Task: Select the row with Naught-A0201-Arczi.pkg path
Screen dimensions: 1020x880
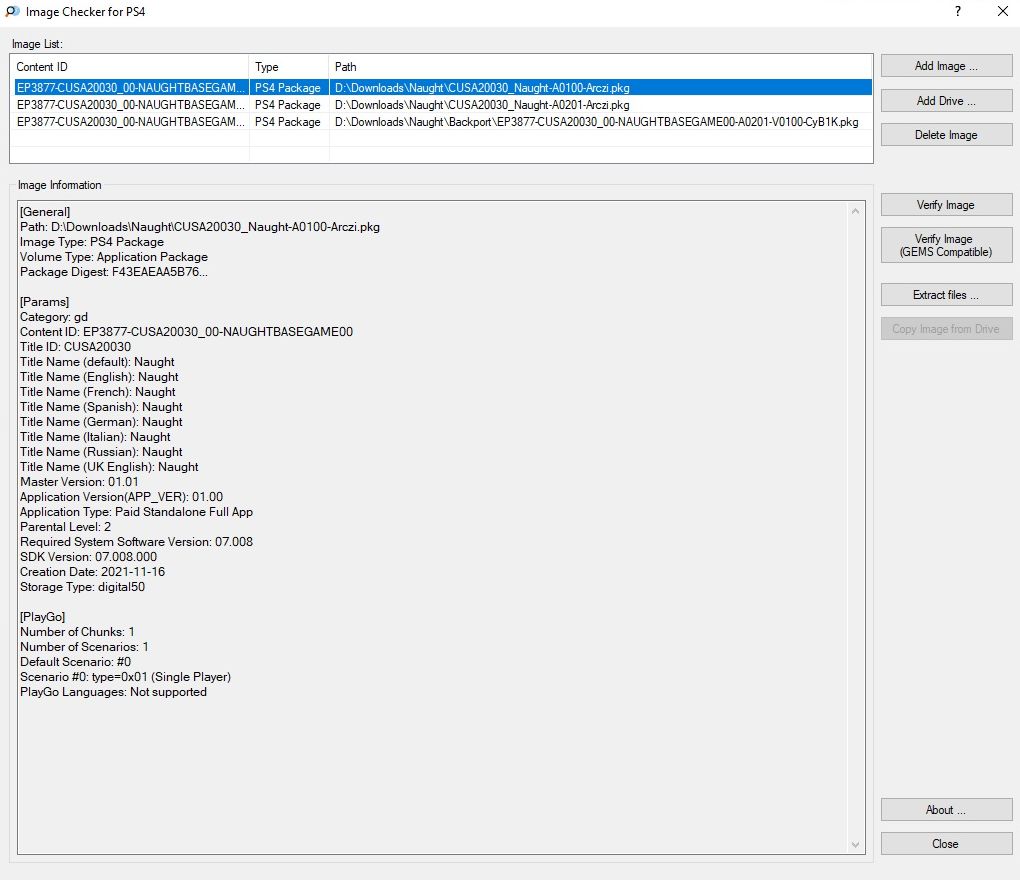Action: 442,105
